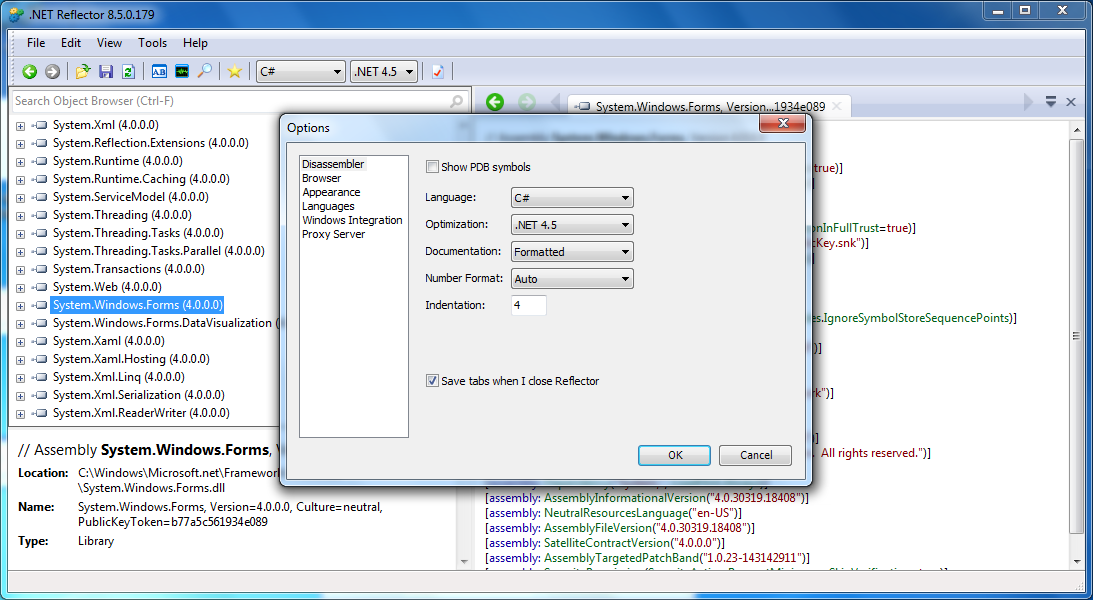Open the C# language dropdown in toolbar

point(300,71)
